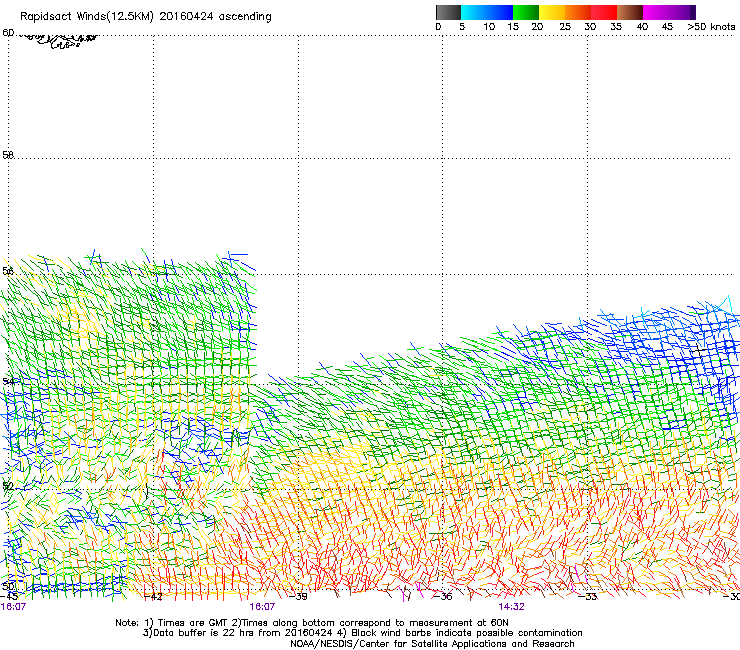Image resolution: width=740 pixels, height=650 pixels.
Task: Click the longitude label "-33"
Action: pos(588,597)
